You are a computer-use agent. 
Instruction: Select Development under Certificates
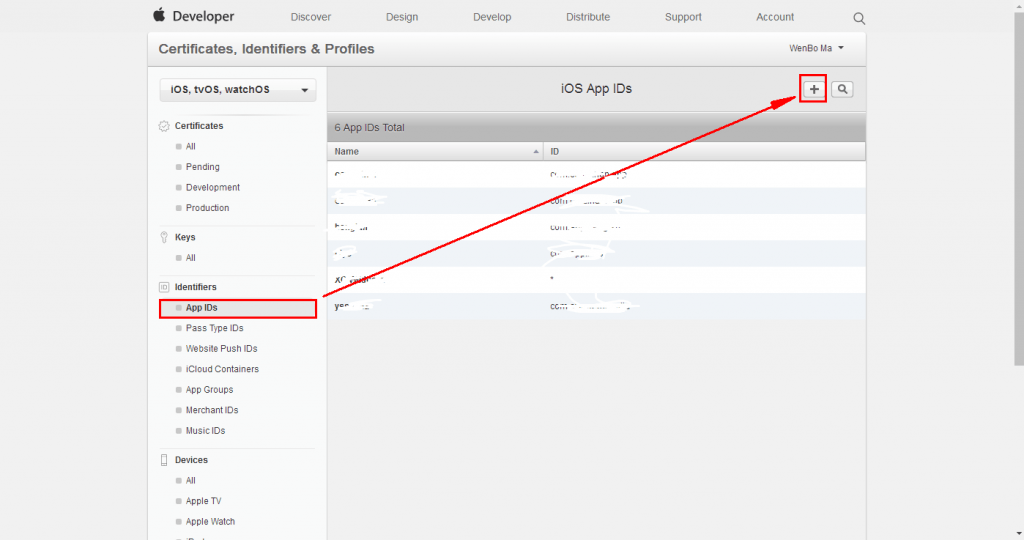point(212,187)
